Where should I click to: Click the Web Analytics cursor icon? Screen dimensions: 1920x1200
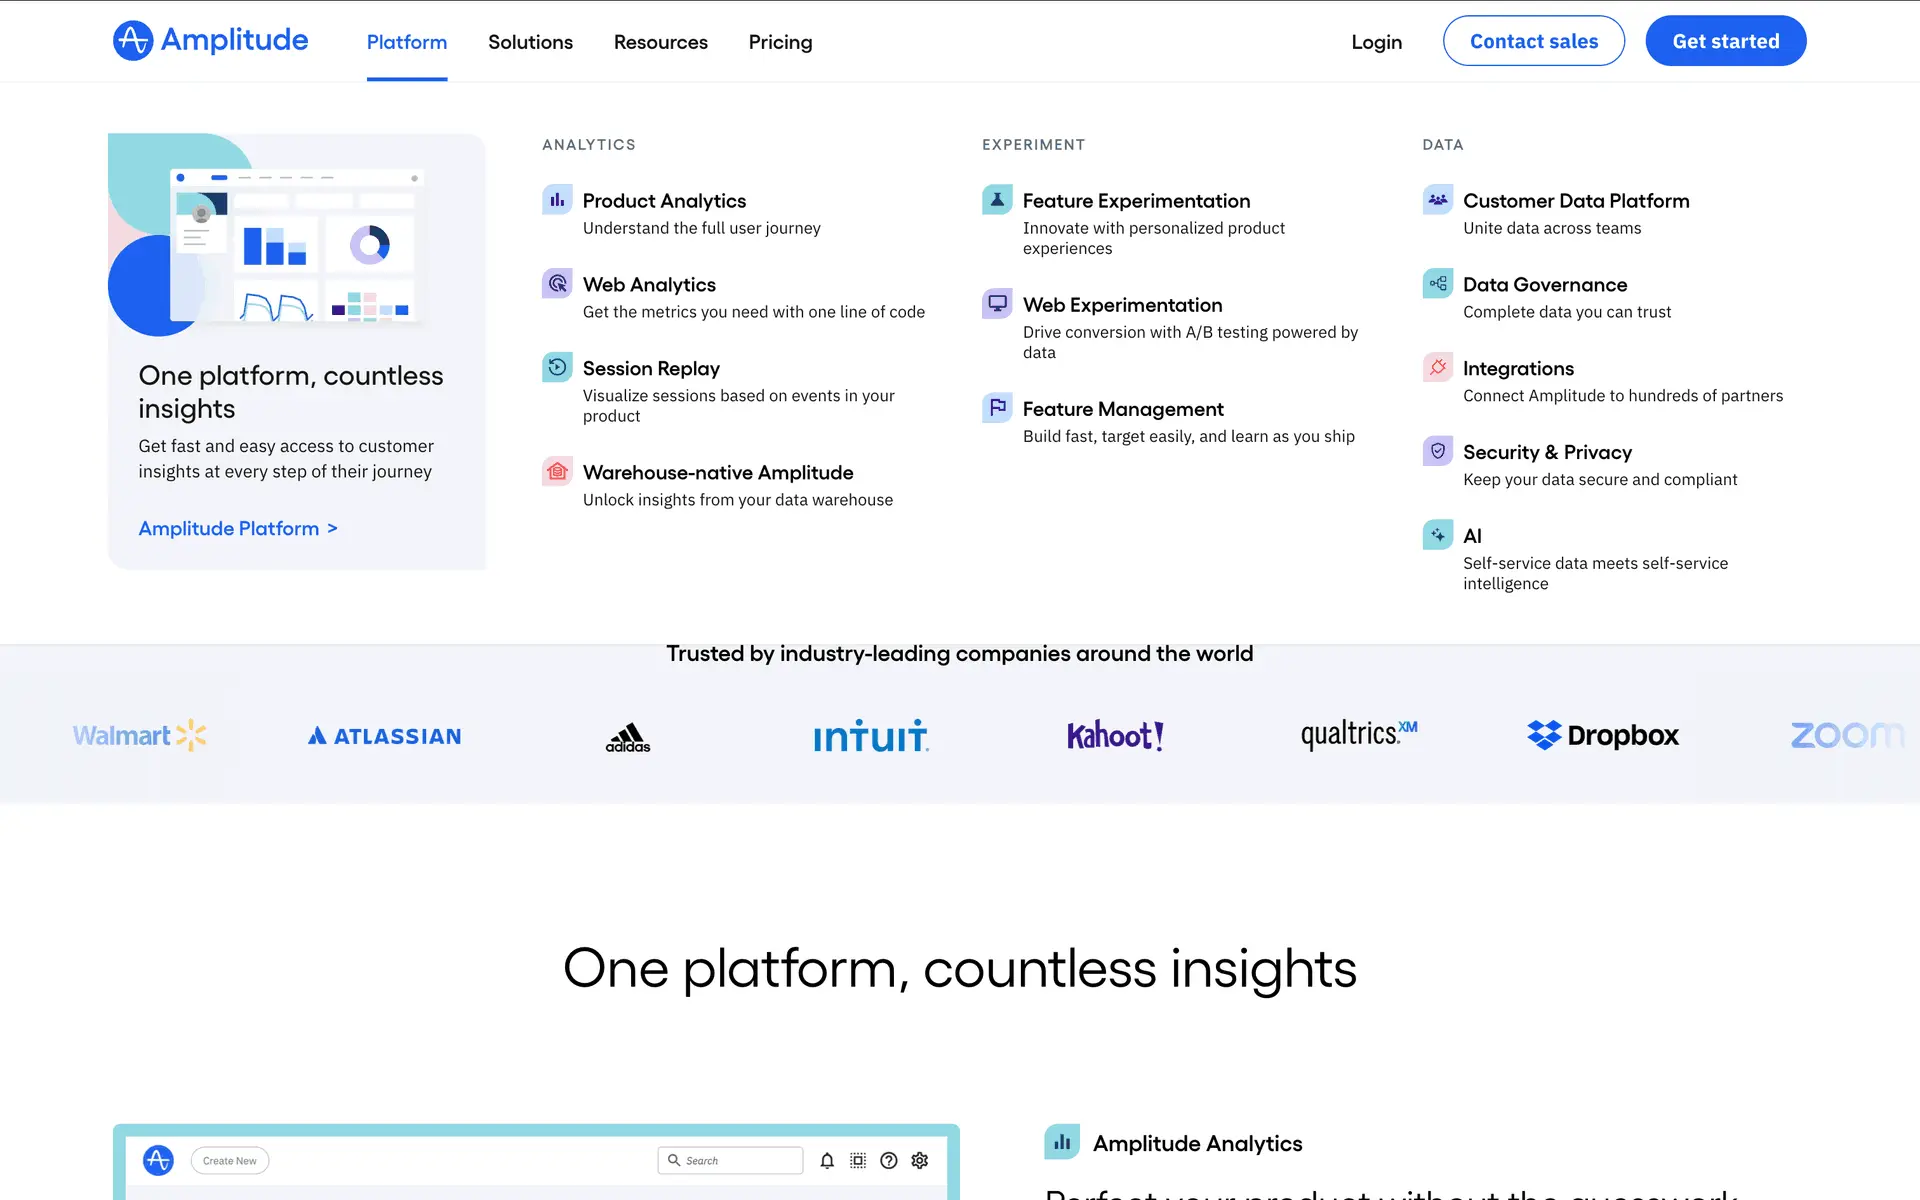[557, 284]
